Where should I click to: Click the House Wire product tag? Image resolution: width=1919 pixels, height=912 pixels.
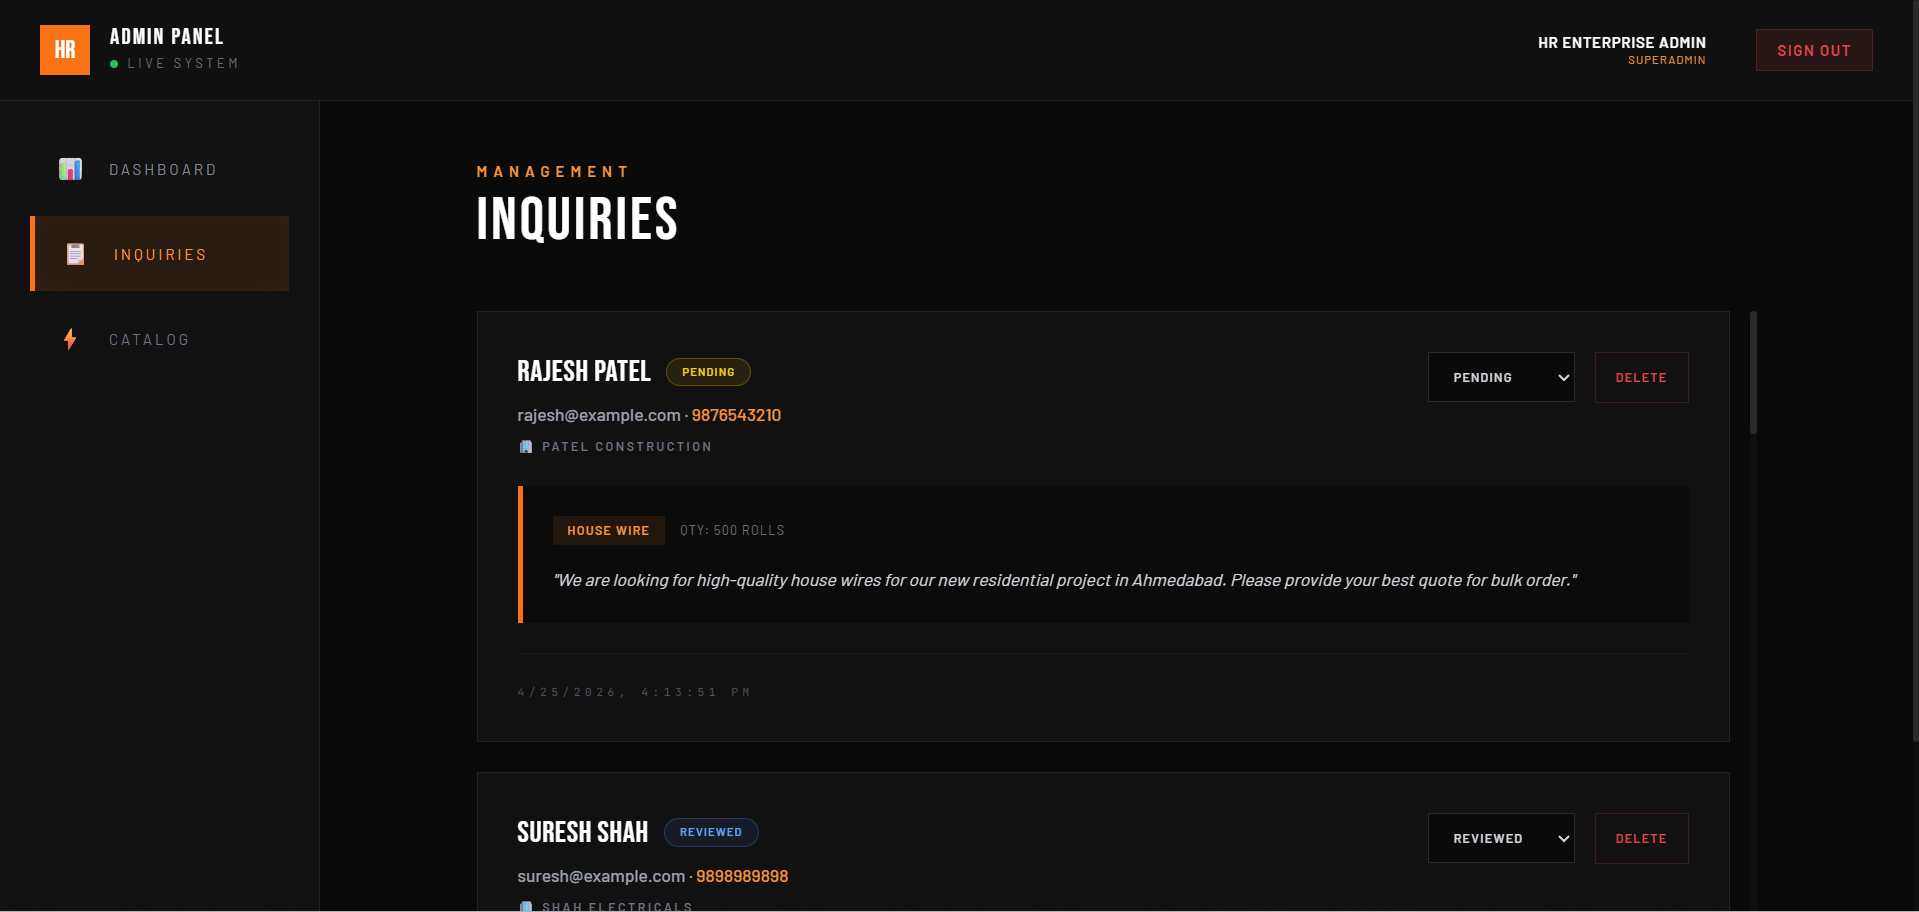tap(608, 531)
